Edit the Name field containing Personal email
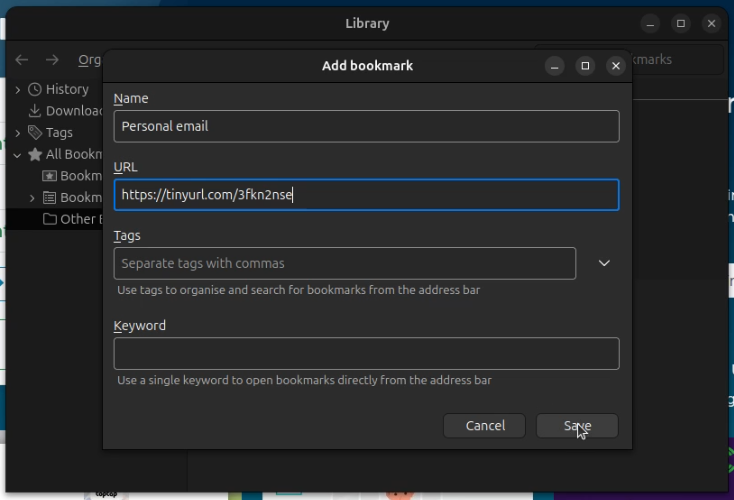 367,126
